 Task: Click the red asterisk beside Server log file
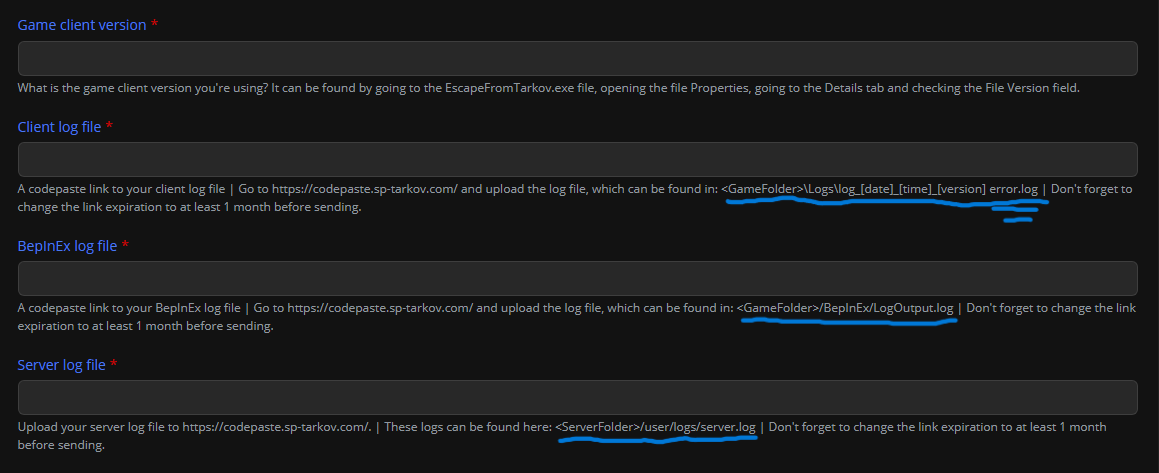[114, 364]
